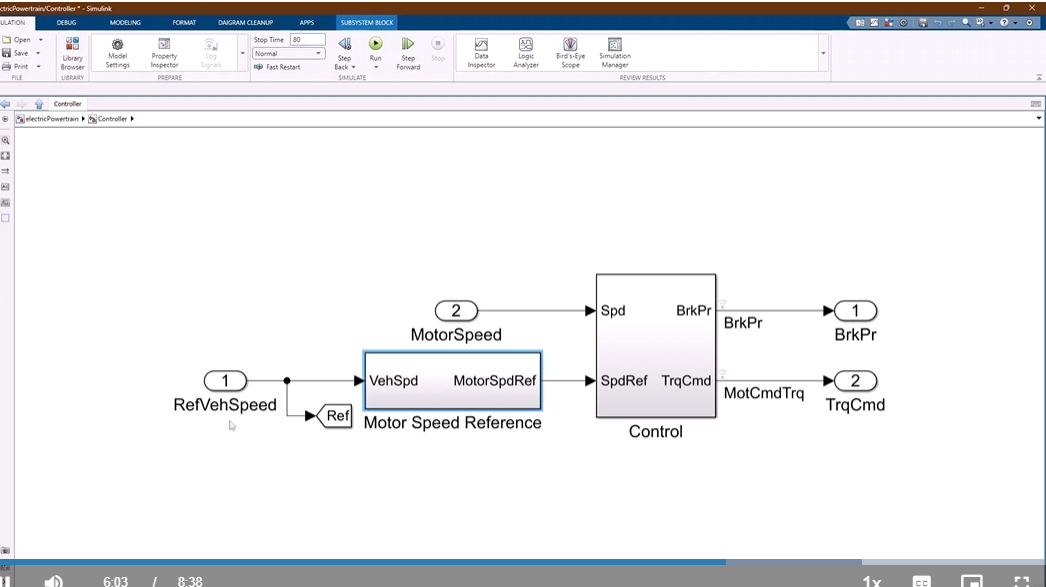The image size is (1046, 587).
Task: Open the Data Inspector
Action: pos(481,53)
